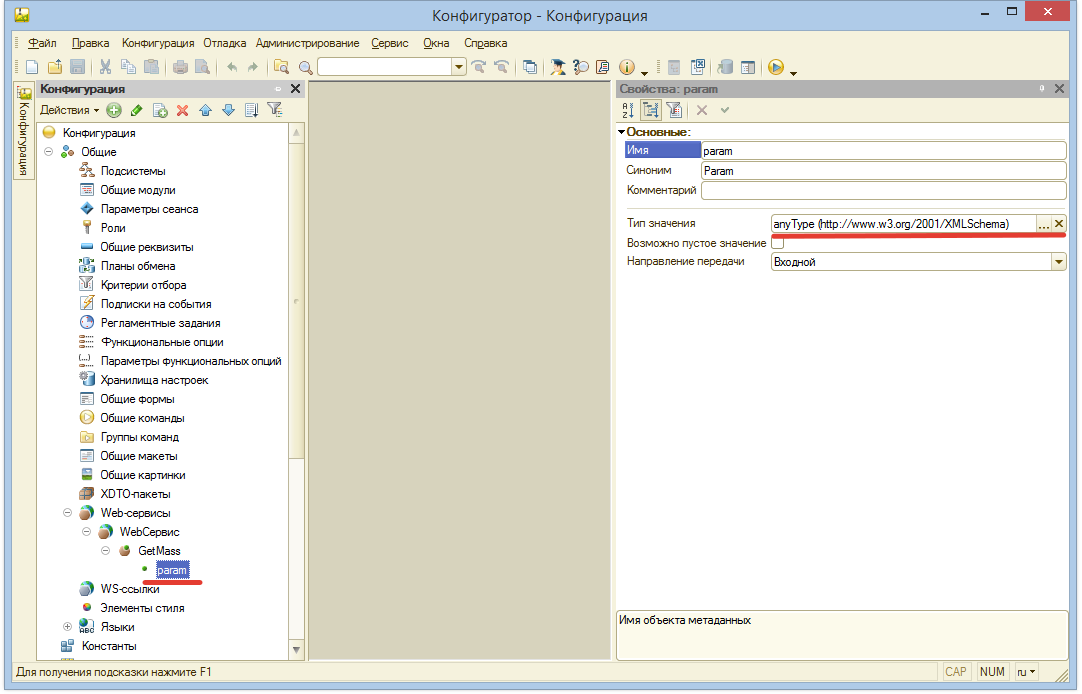This screenshot has height=694, width=1082.
Task: Toggle 'Возможно пустое значение' checkbox
Action: [x=778, y=243]
